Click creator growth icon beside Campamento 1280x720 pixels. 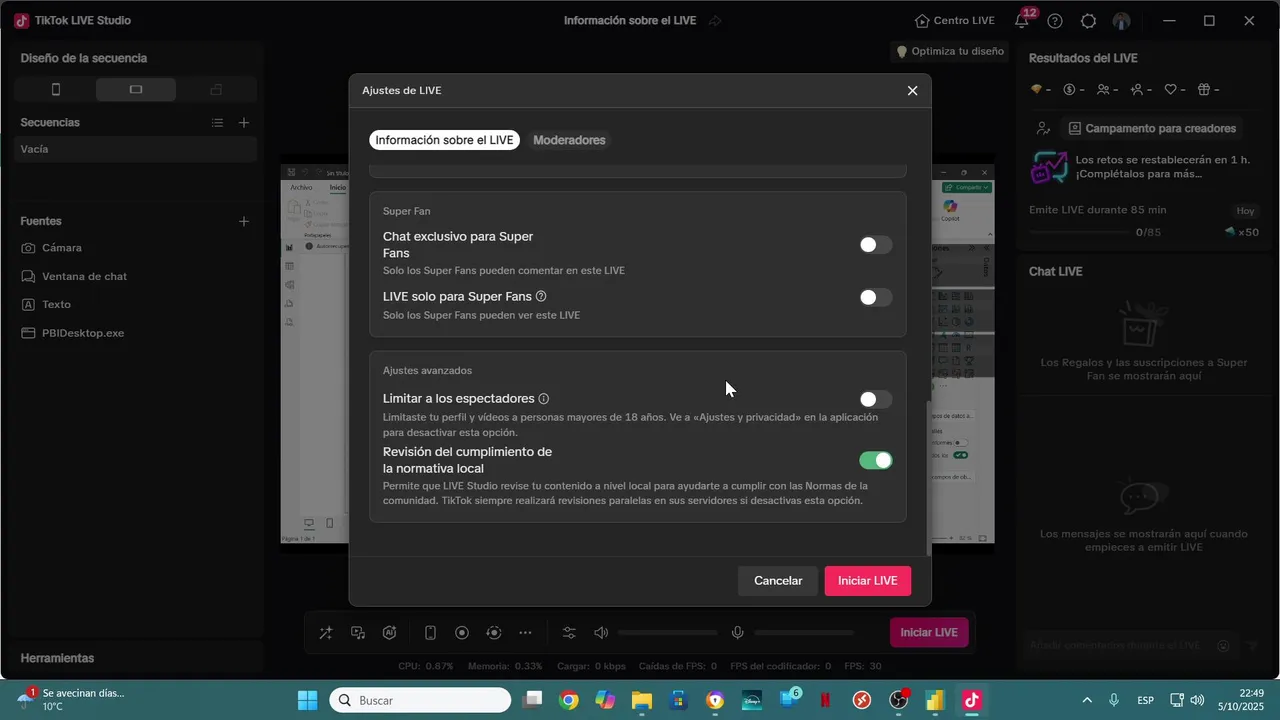point(1043,128)
